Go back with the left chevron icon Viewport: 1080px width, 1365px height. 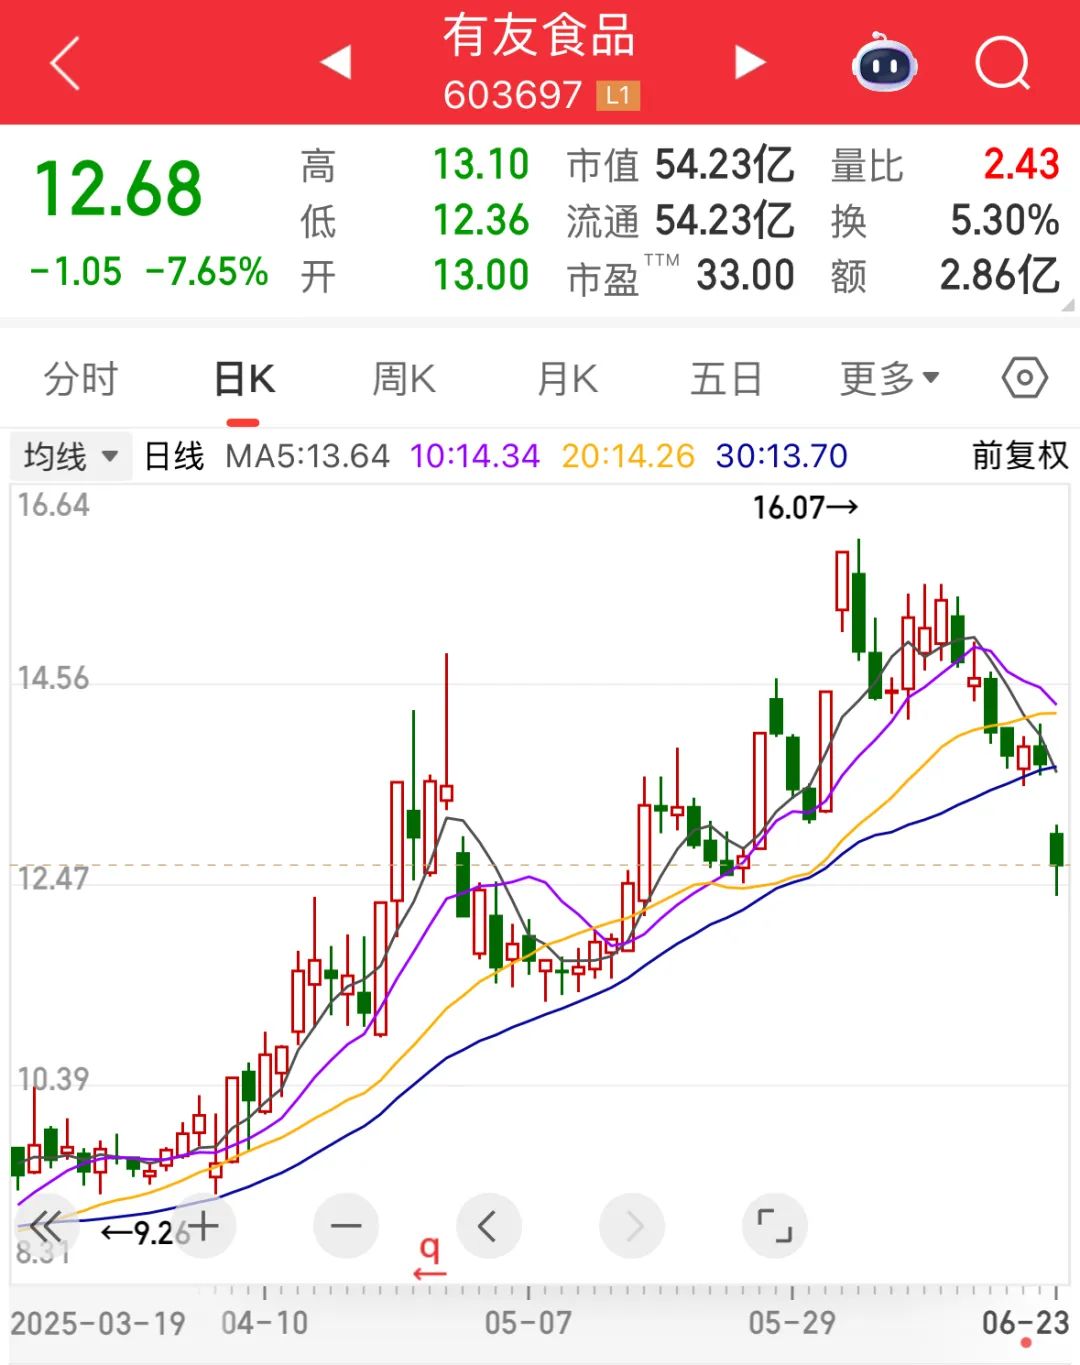click(x=65, y=64)
